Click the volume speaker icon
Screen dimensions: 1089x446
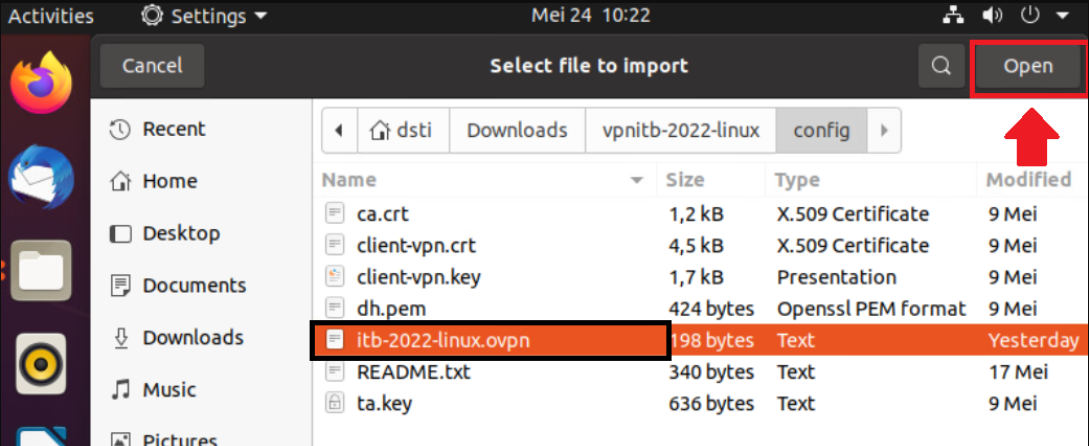[992, 16]
